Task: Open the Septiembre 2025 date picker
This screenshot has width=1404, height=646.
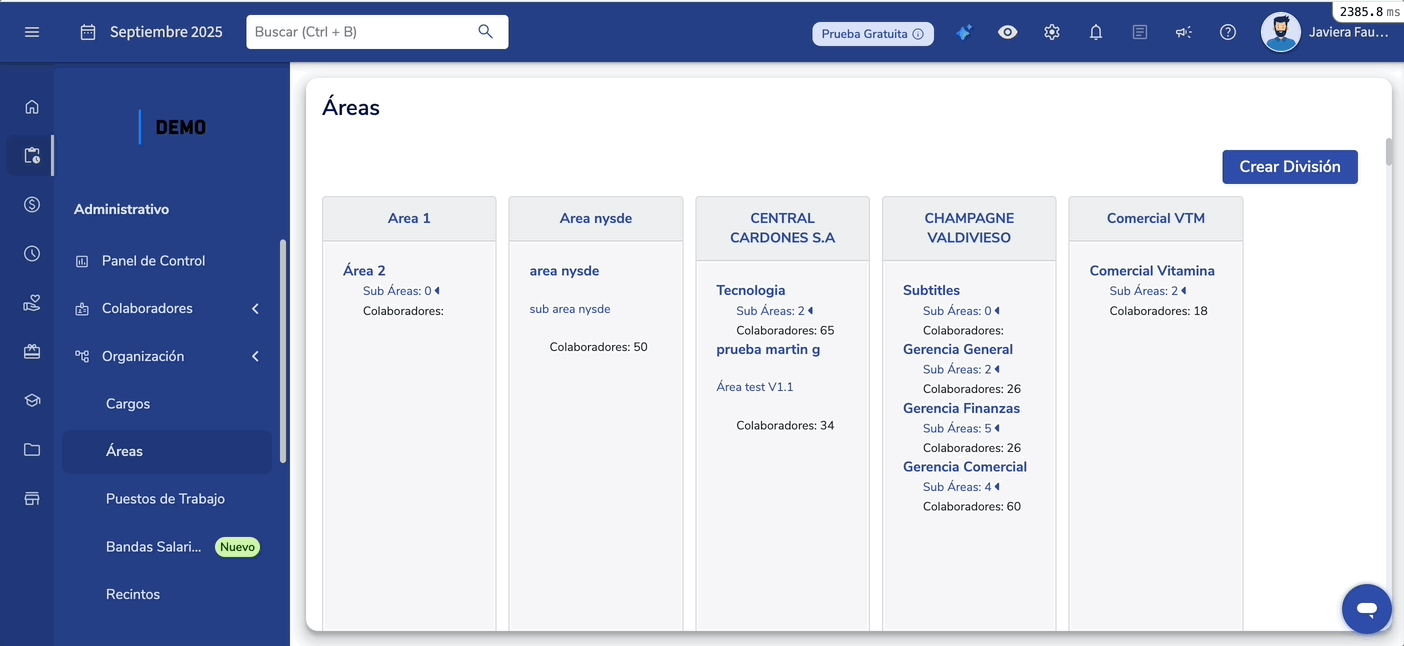Action: point(152,32)
